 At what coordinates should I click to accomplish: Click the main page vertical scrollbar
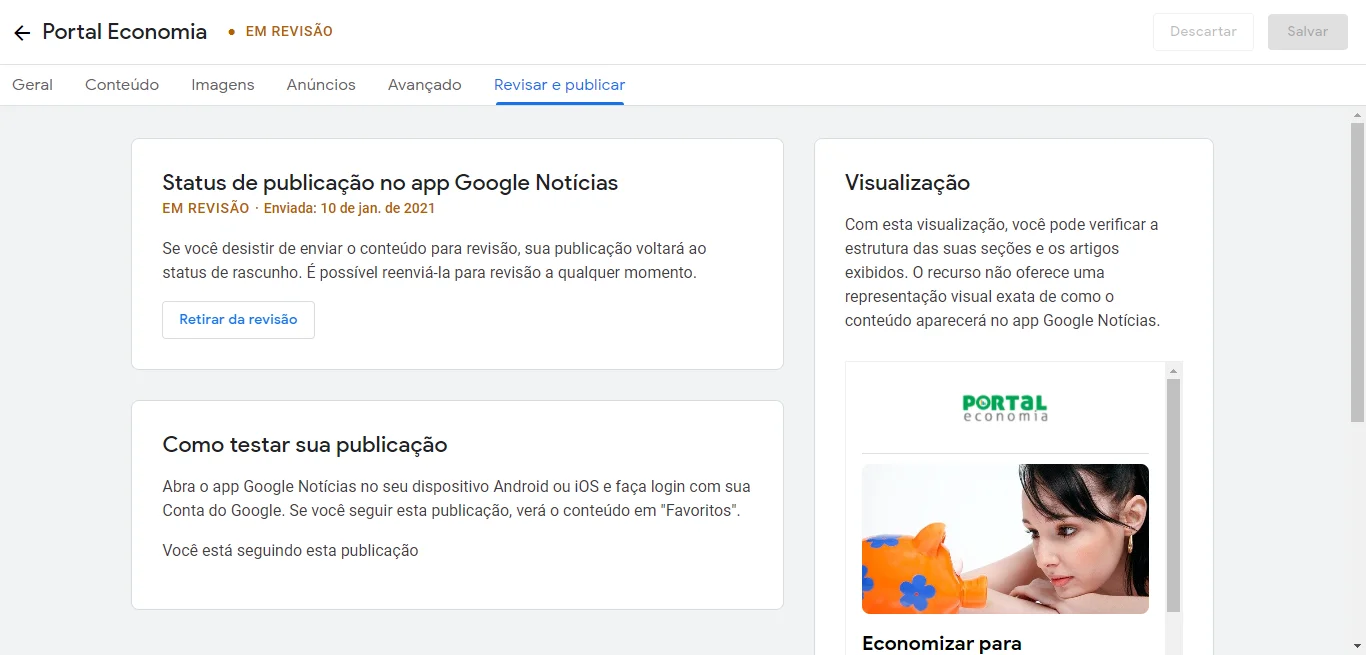(1357, 272)
